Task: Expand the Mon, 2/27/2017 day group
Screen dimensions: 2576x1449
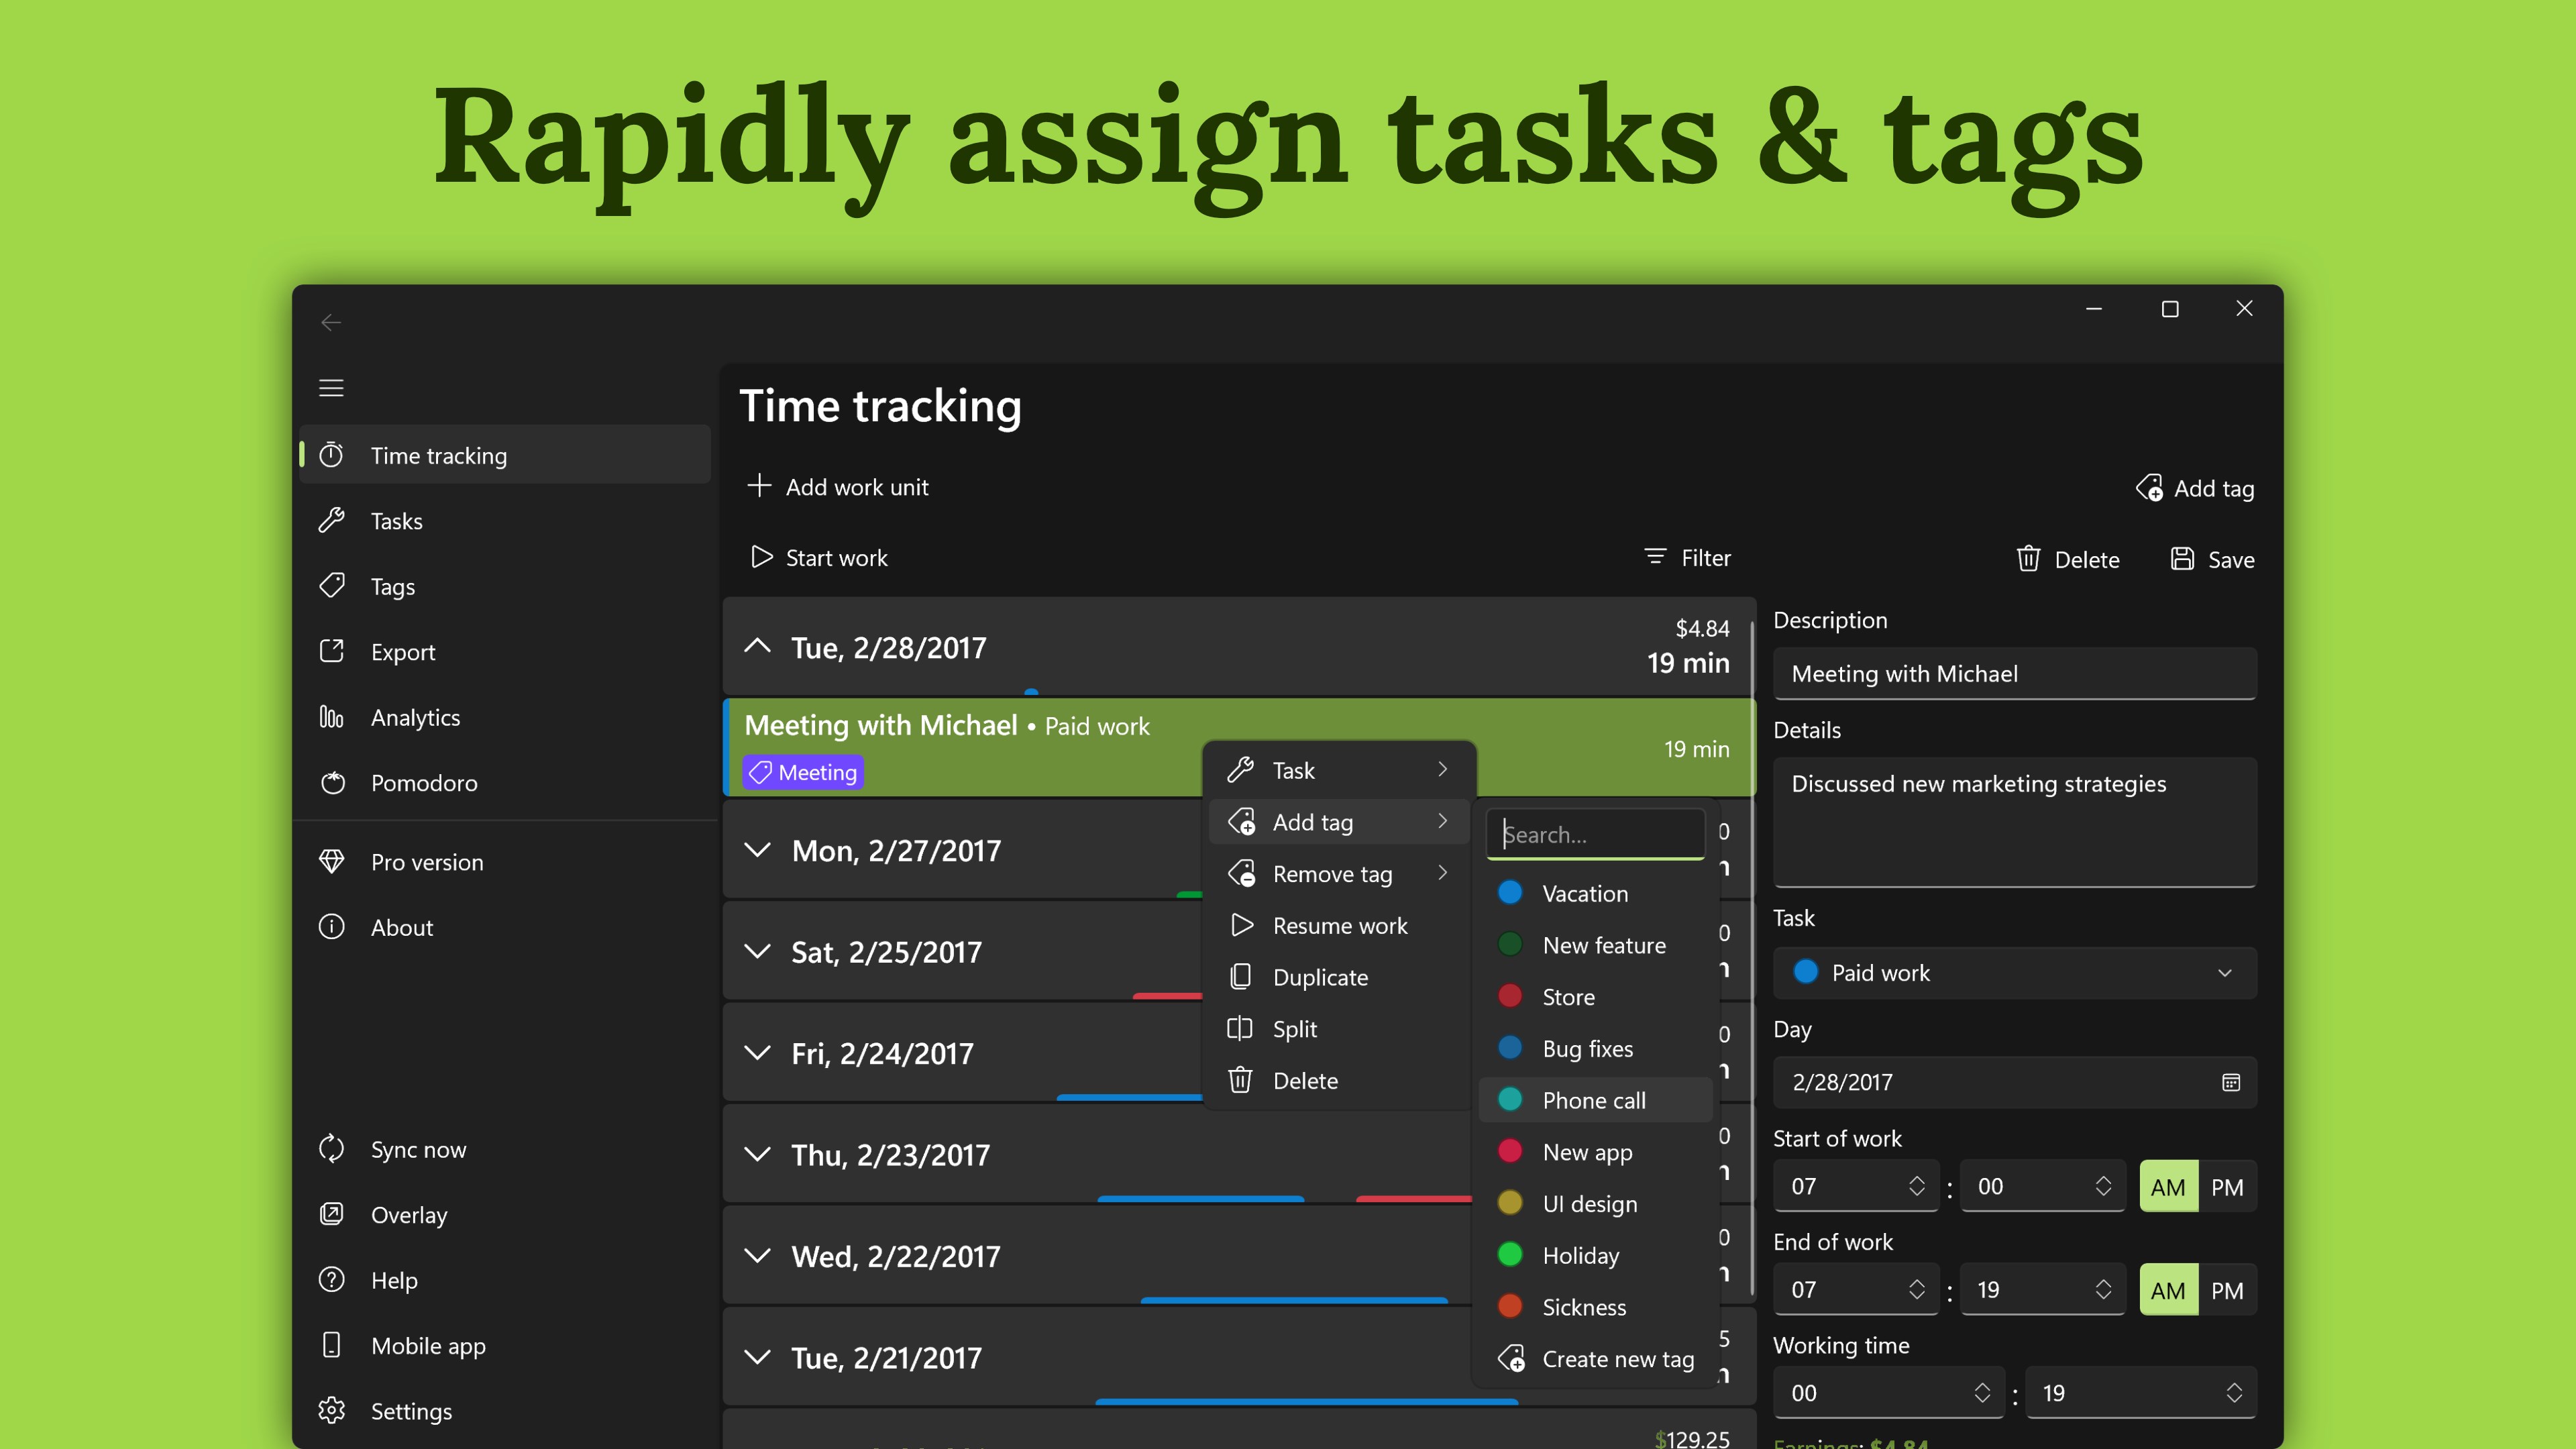Action: [758, 850]
